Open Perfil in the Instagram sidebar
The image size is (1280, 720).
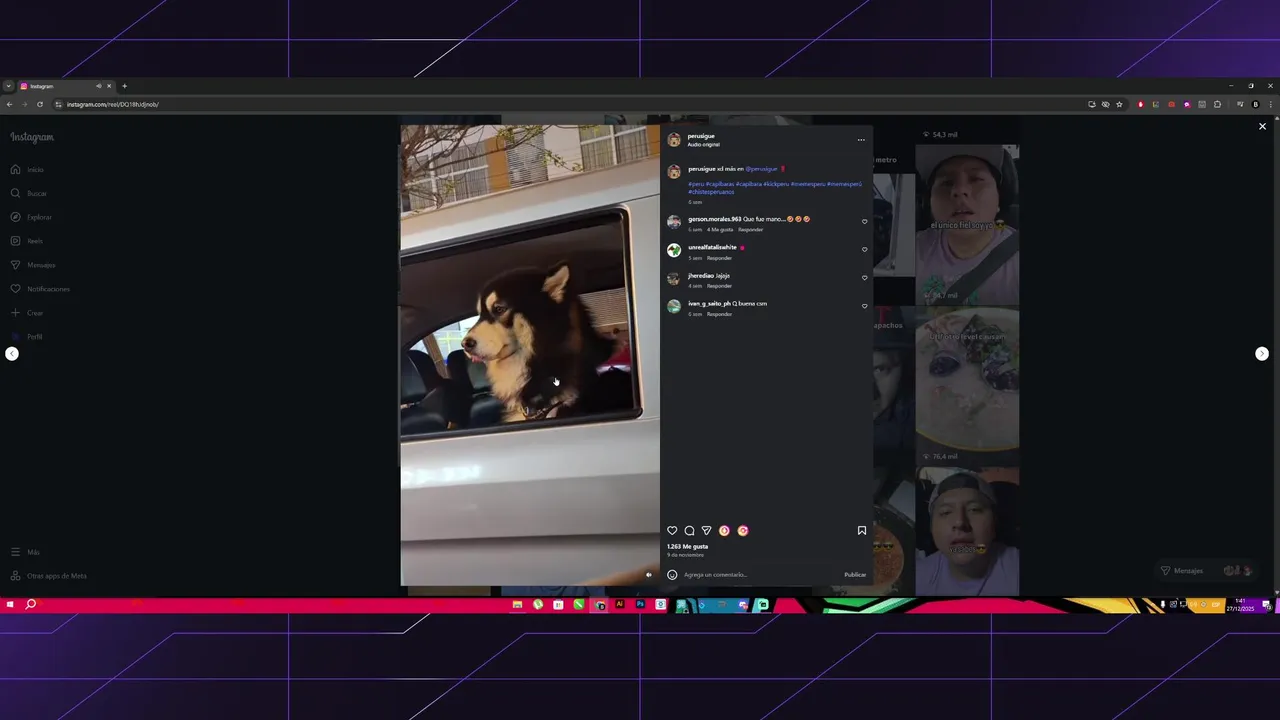[x=27, y=338]
